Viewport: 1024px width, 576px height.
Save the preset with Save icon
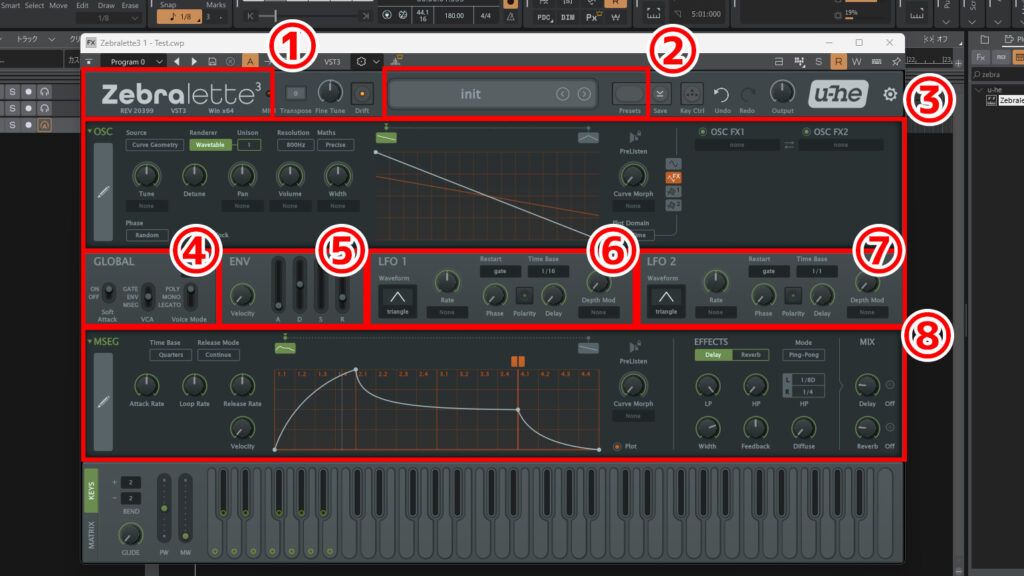click(661, 93)
